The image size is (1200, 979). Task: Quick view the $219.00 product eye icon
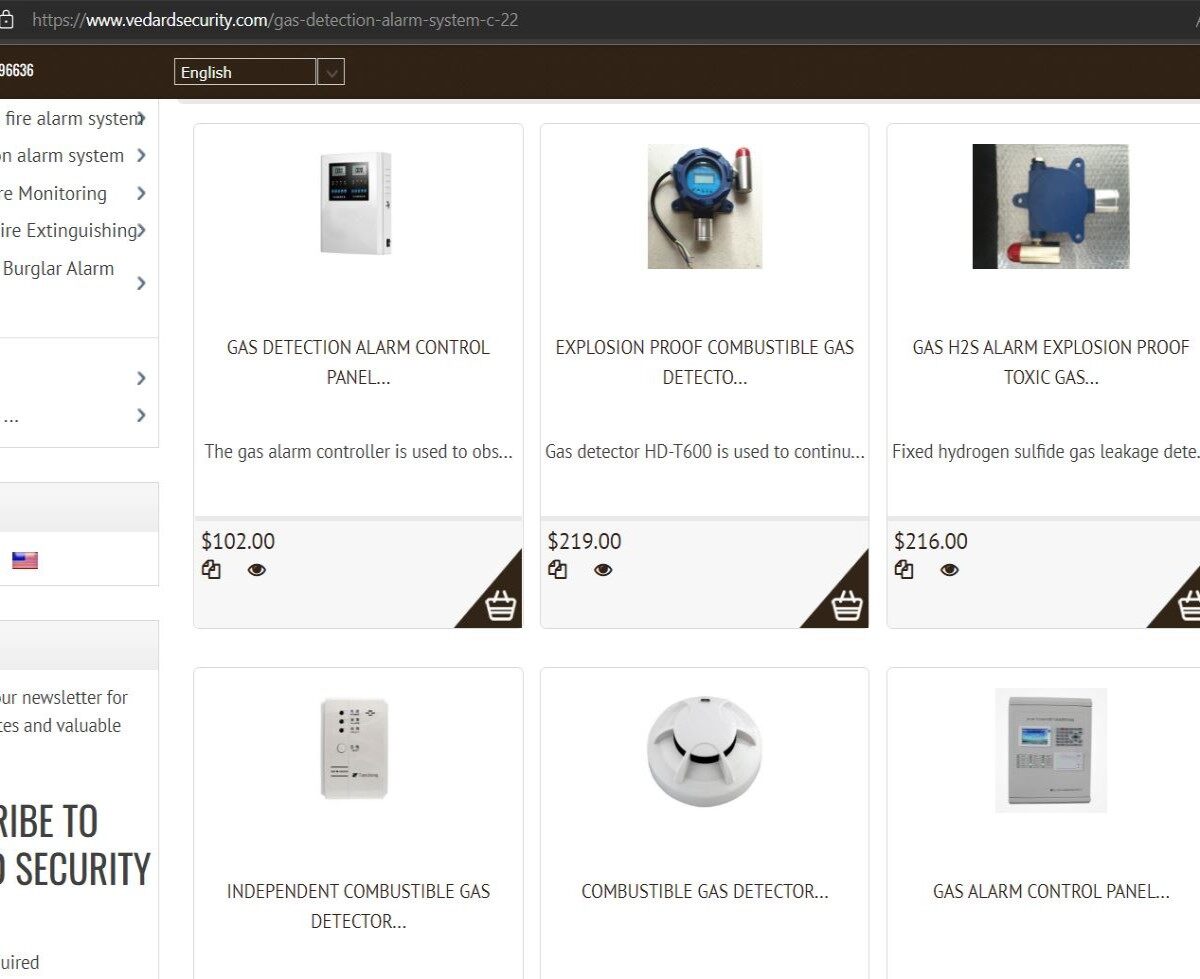pyautogui.click(x=603, y=570)
